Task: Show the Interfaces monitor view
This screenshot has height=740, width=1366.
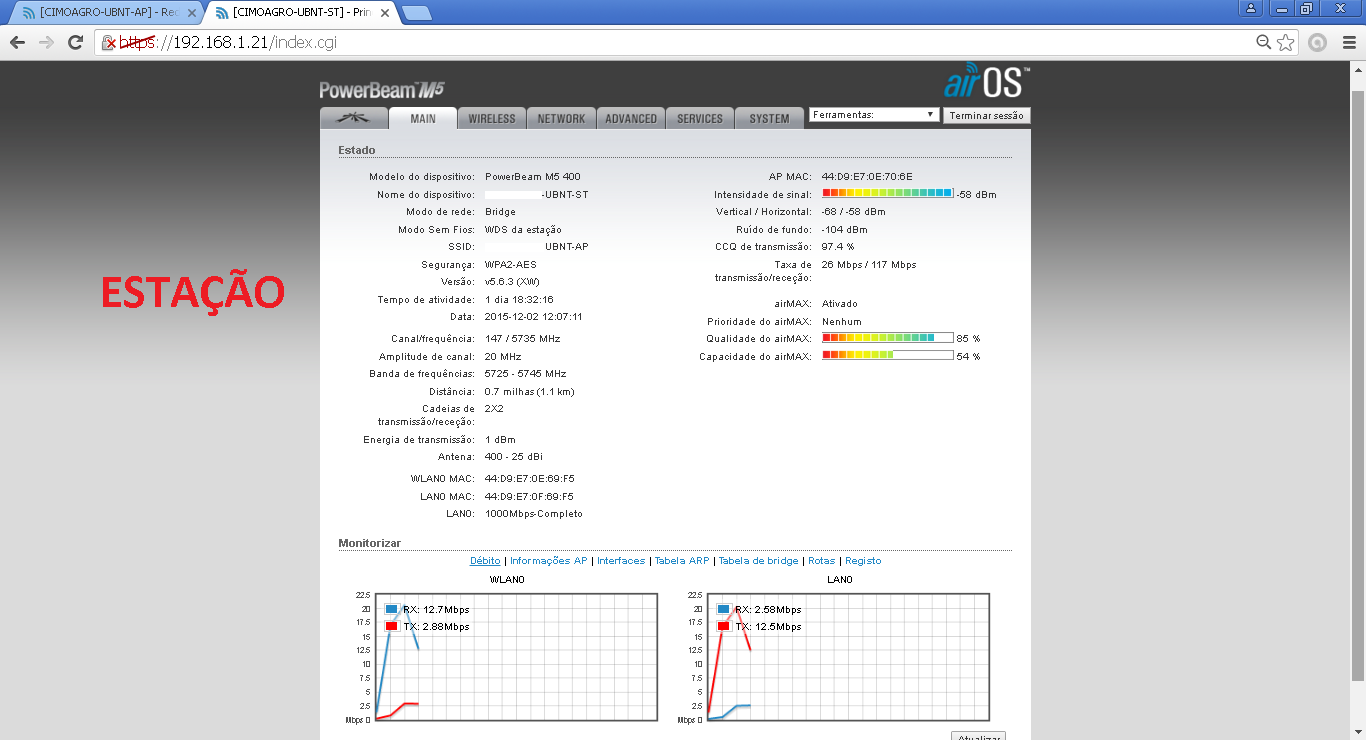Action: [621, 561]
